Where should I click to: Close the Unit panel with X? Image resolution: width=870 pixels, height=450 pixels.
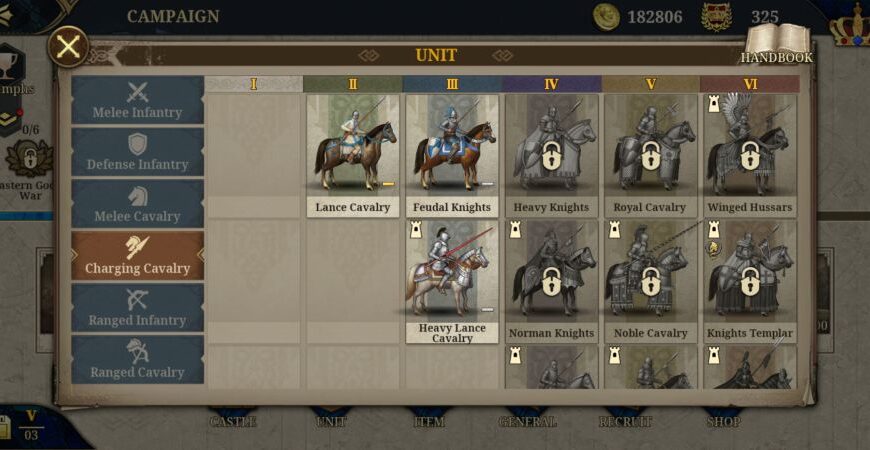(68, 47)
